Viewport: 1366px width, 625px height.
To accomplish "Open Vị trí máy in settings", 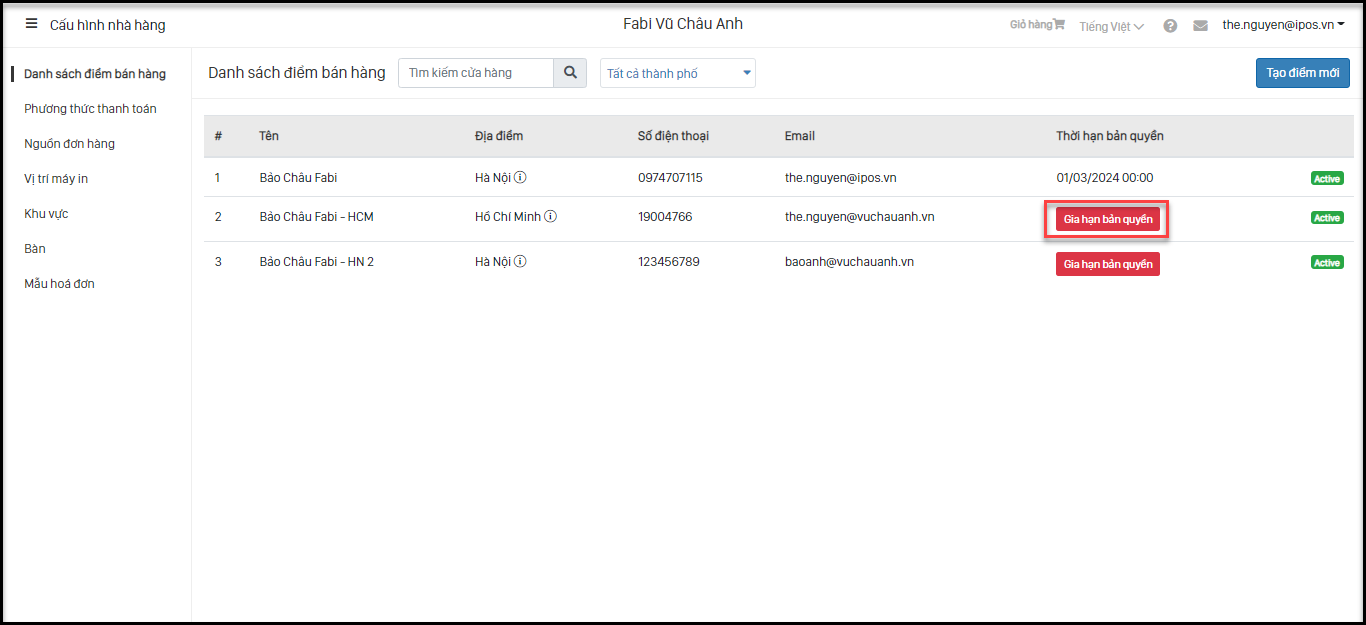I will 56,179.
